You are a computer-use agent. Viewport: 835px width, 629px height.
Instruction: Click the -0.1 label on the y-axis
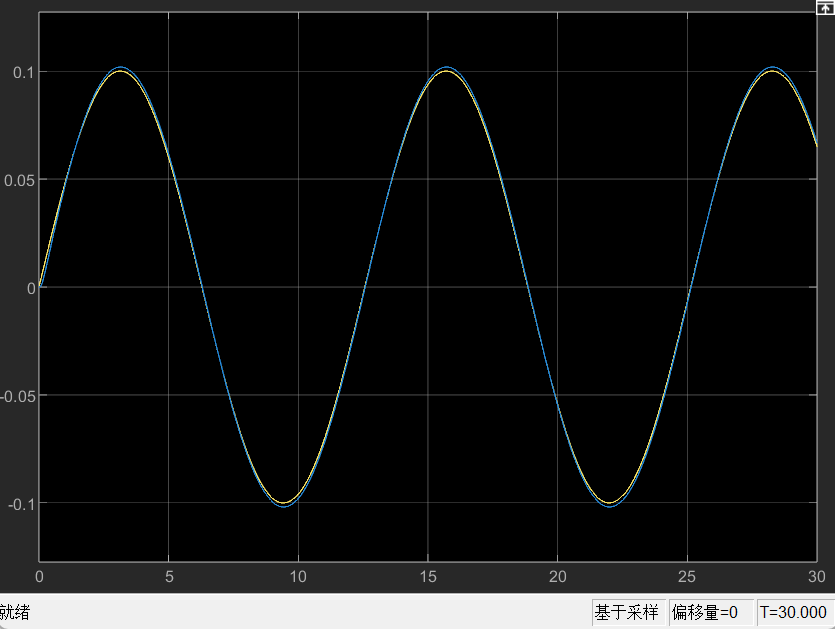[x=20, y=504]
